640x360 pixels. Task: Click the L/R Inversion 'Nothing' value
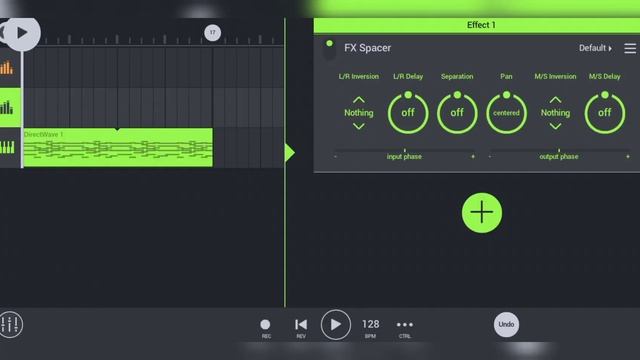click(x=359, y=113)
